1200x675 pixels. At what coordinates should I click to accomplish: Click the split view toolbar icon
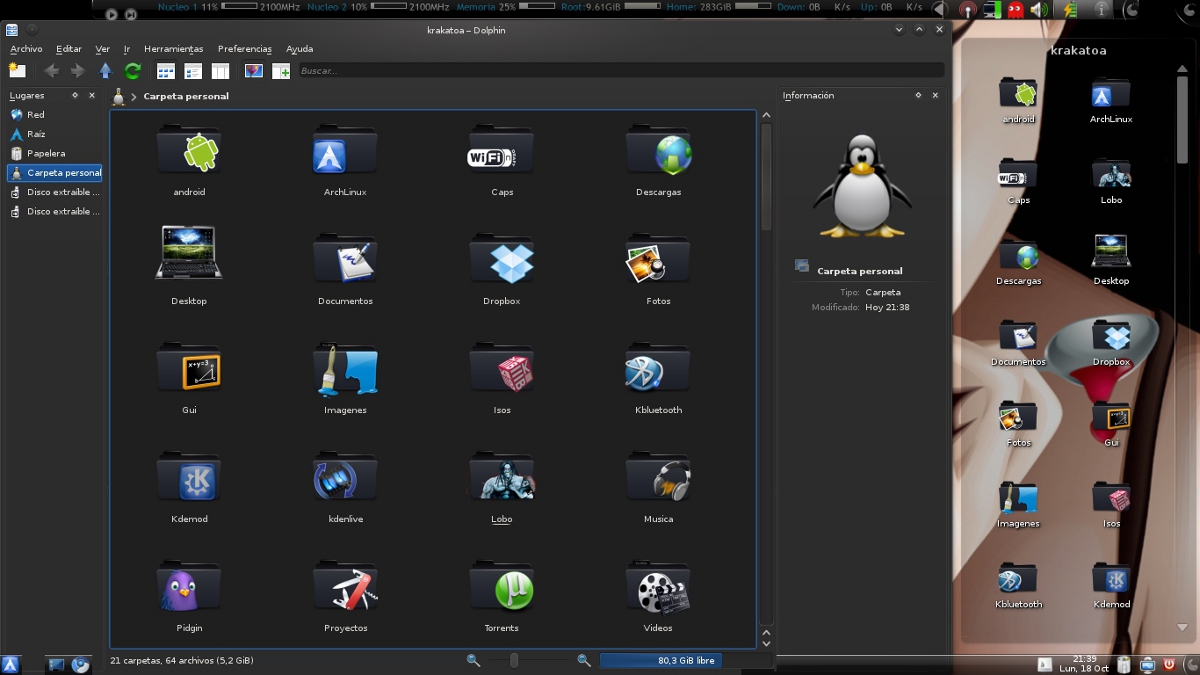(281, 71)
